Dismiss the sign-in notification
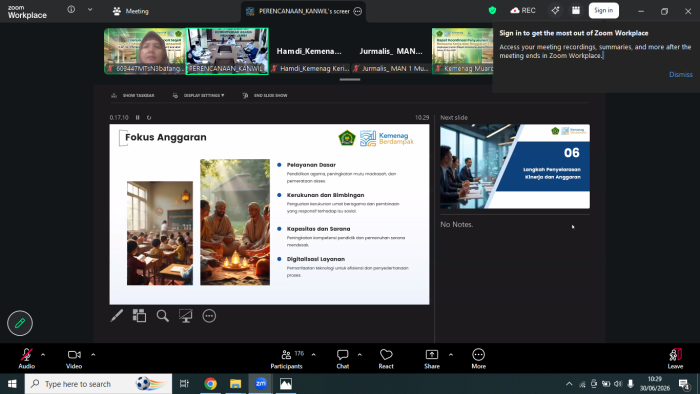The height and width of the screenshot is (394, 700). click(680, 75)
